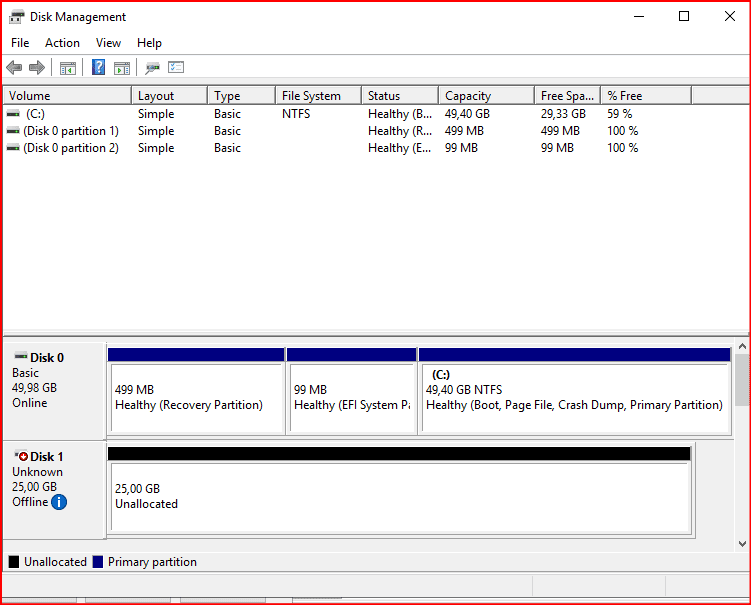Open the Help question mark icon
This screenshot has height=605, width=751.
click(x=99, y=68)
